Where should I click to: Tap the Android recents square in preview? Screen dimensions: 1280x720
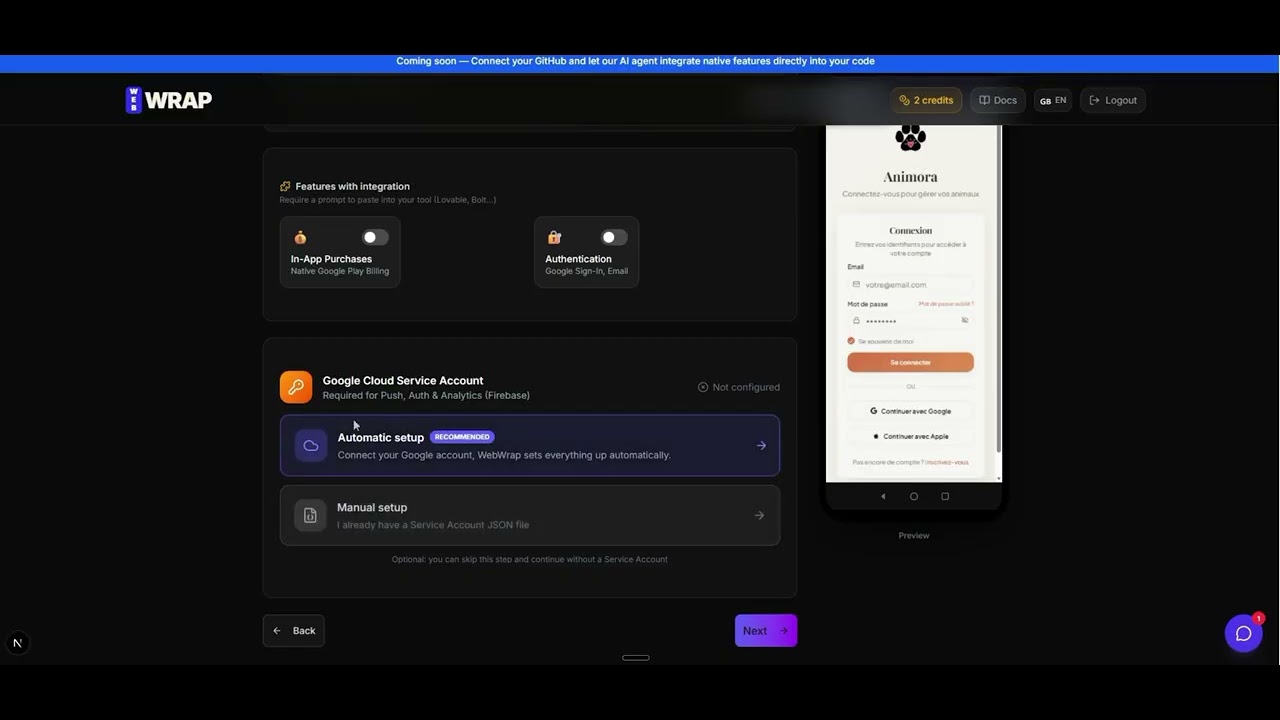(x=945, y=496)
